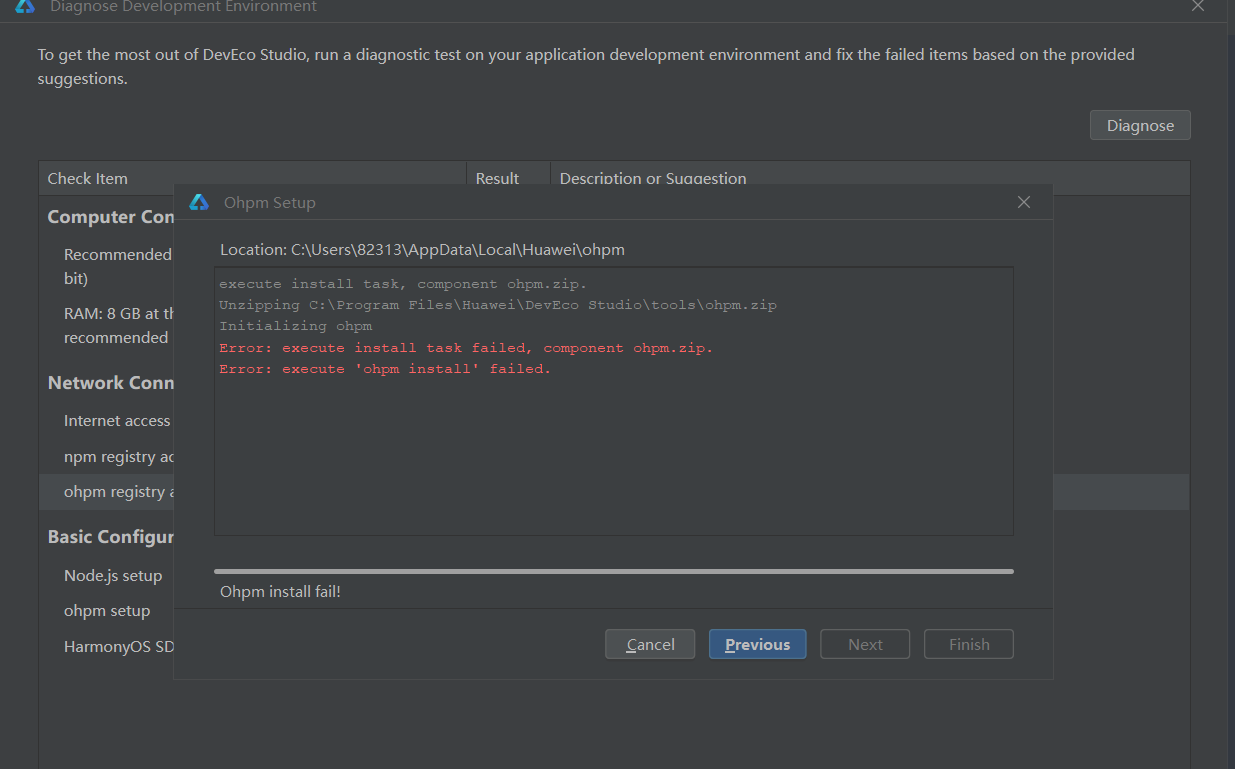Collapse the Network Connection section
Image resolution: width=1235 pixels, height=769 pixels.
click(108, 382)
